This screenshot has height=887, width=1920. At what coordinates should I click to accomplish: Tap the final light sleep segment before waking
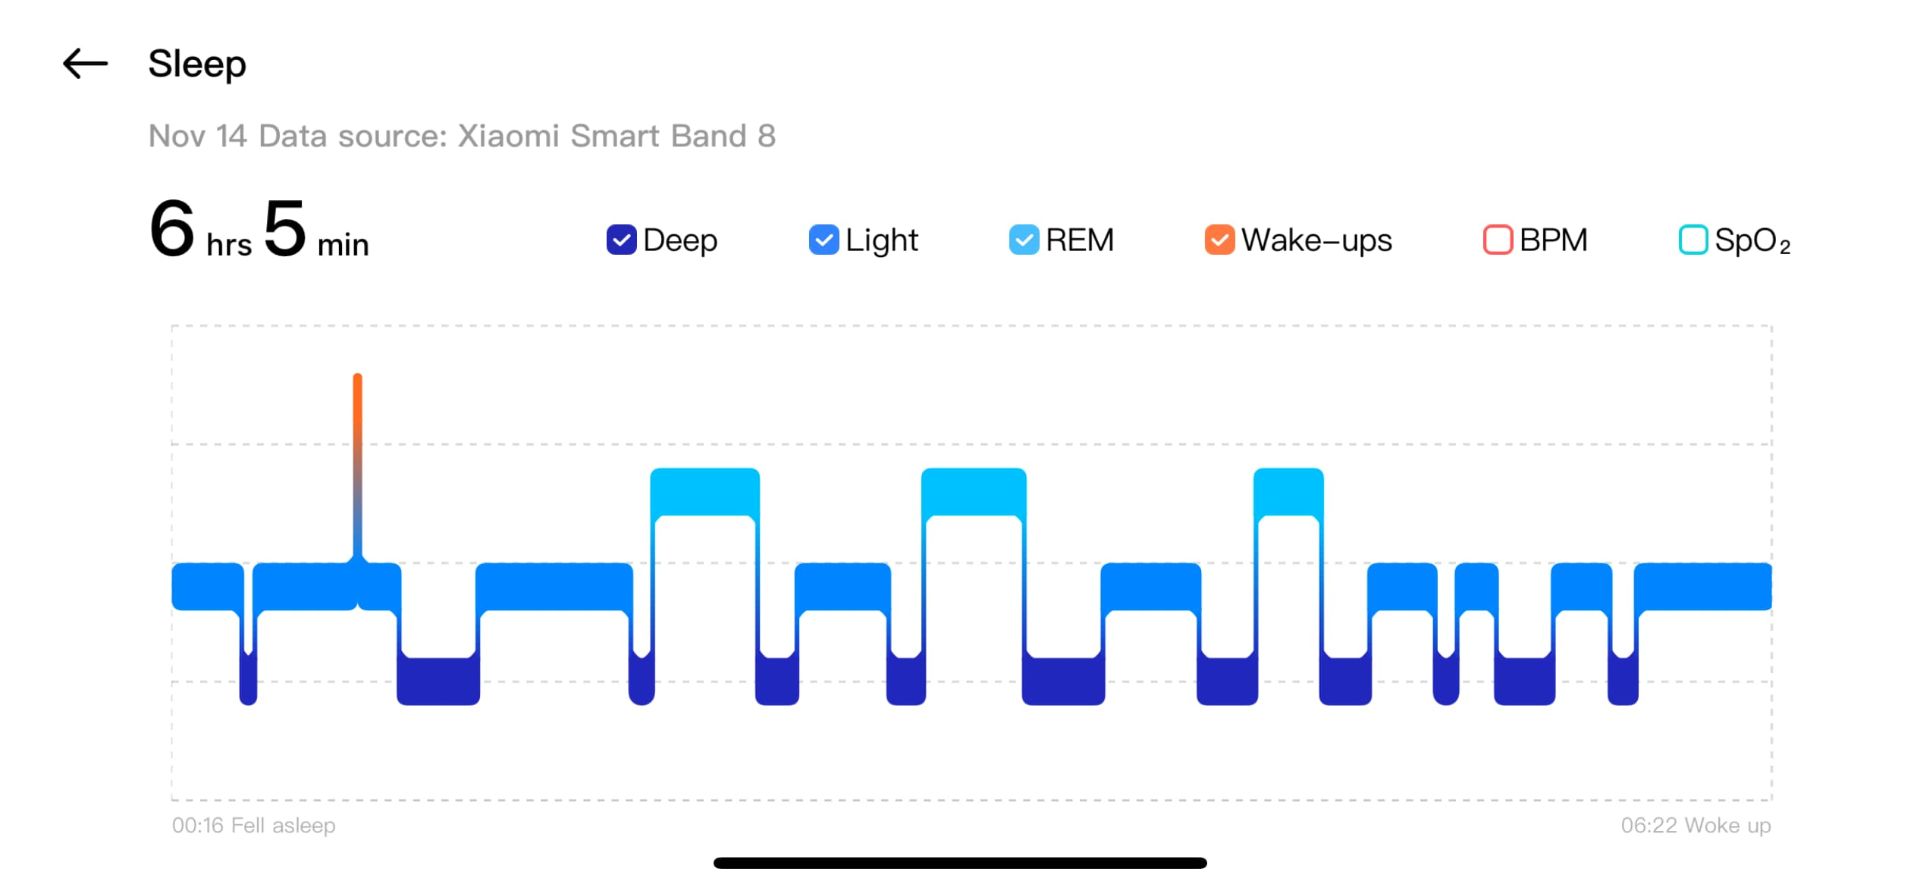[x=1702, y=586]
